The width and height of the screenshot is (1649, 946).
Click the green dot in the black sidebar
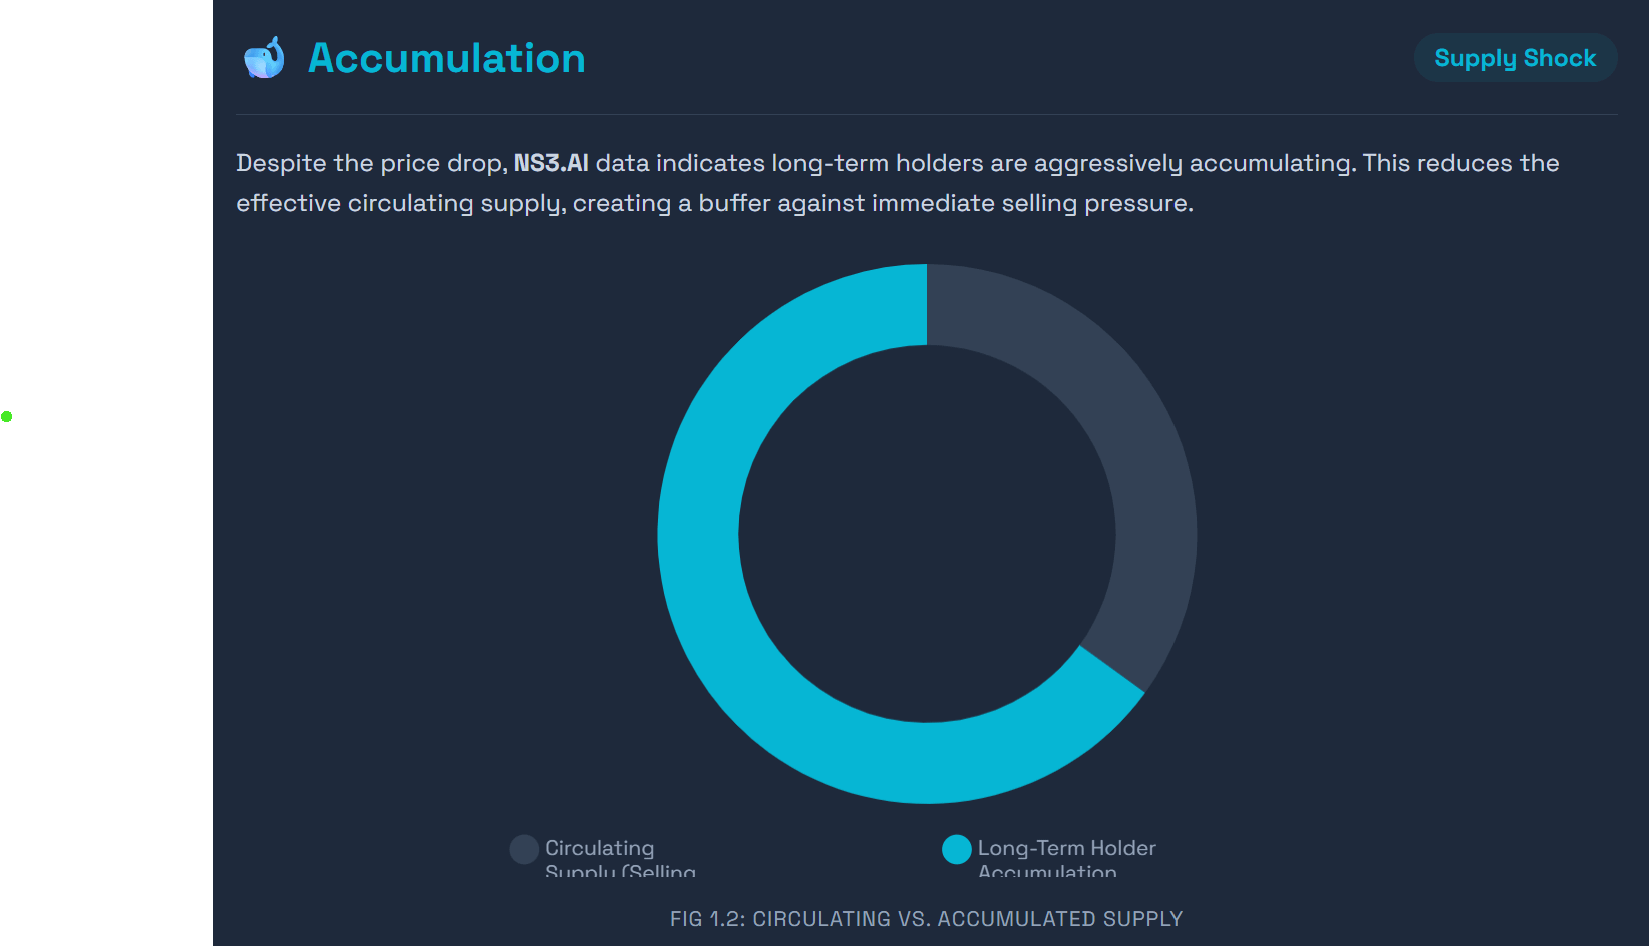tap(7, 416)
